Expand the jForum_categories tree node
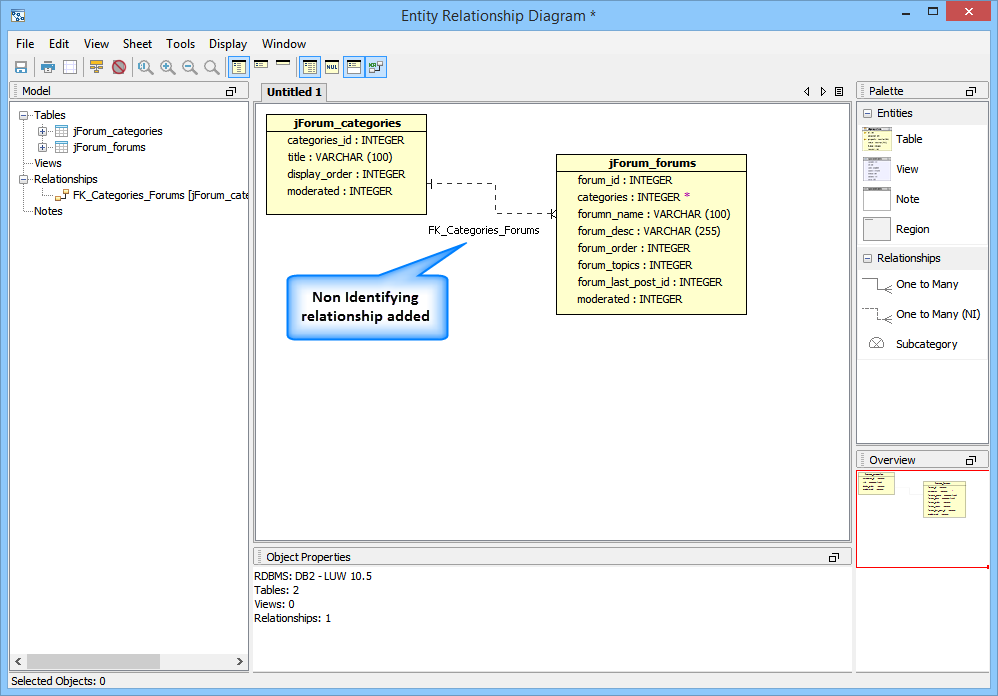 point(43,131)
